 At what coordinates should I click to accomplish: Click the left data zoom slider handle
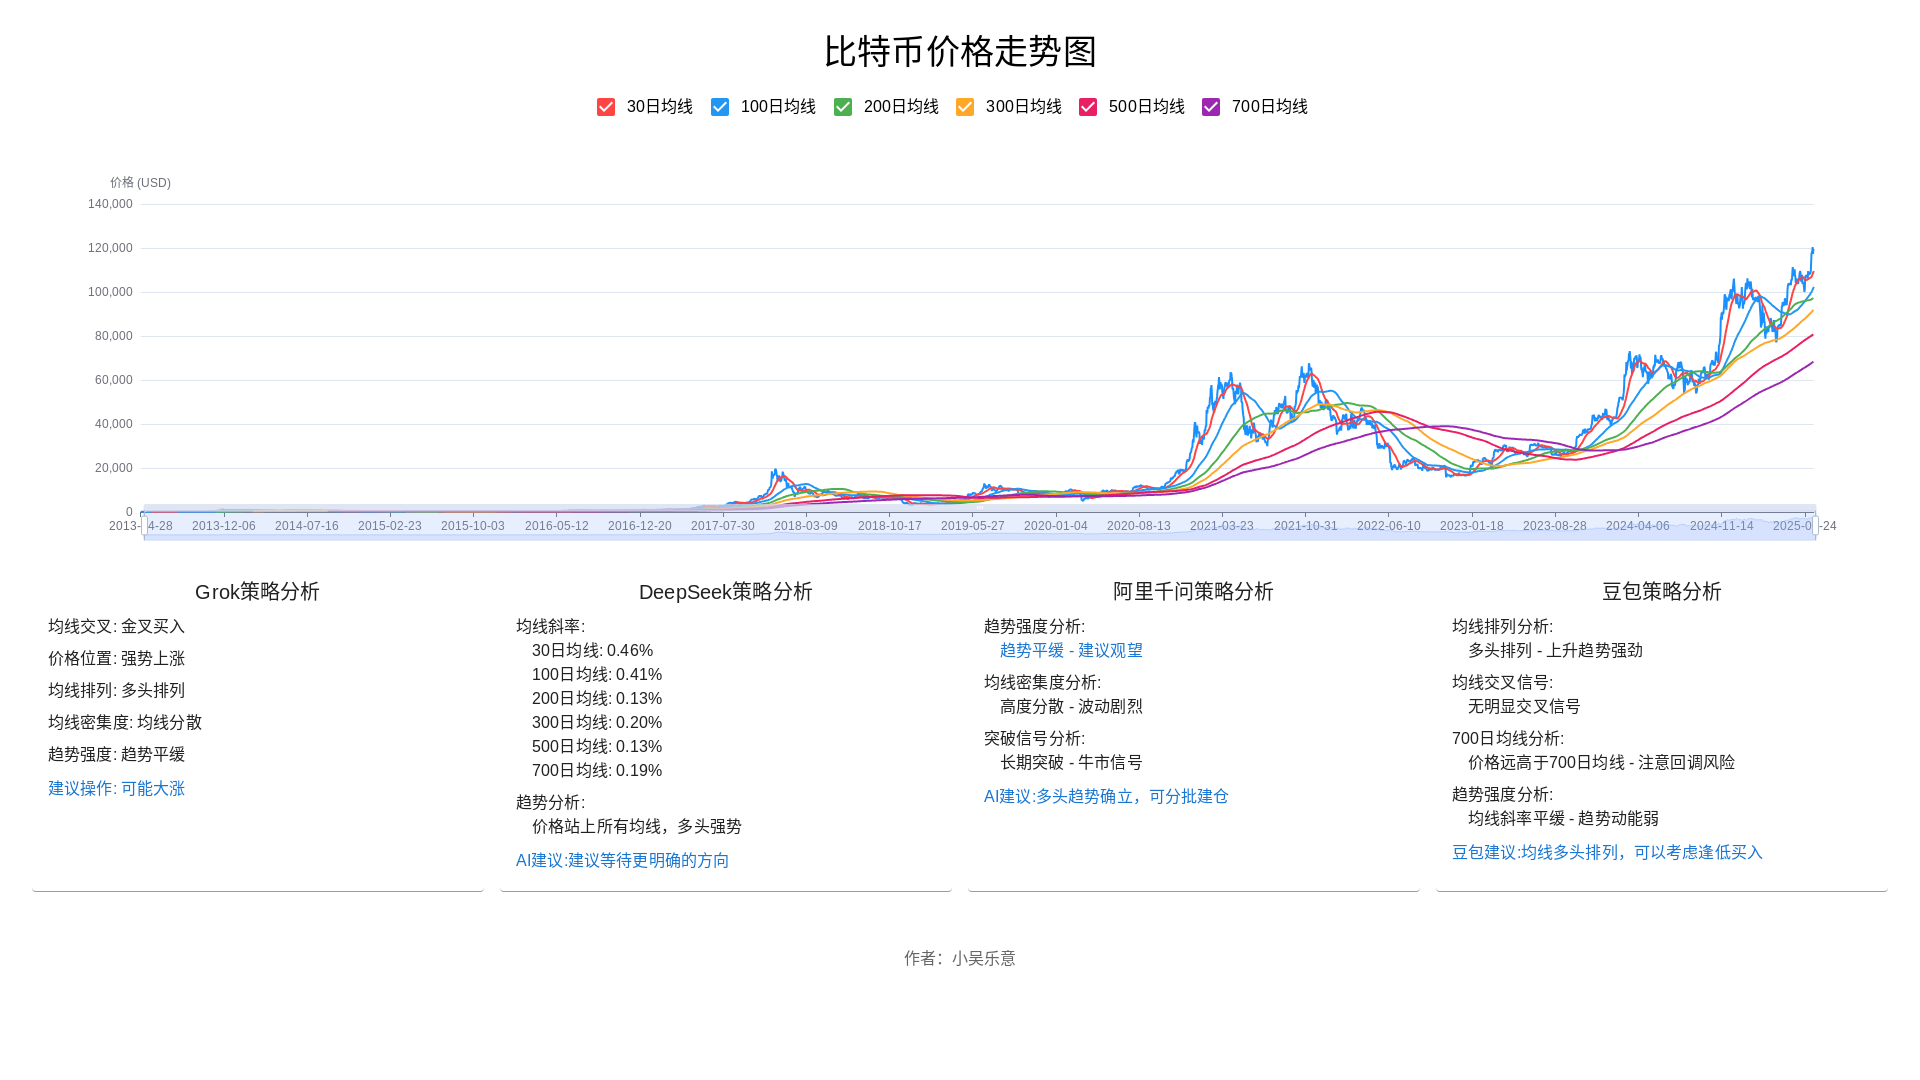click(144, 525)
